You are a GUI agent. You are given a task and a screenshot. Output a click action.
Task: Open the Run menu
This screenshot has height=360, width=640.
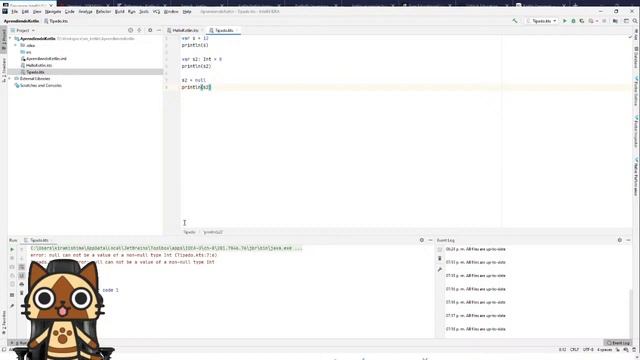click(131, 12)
